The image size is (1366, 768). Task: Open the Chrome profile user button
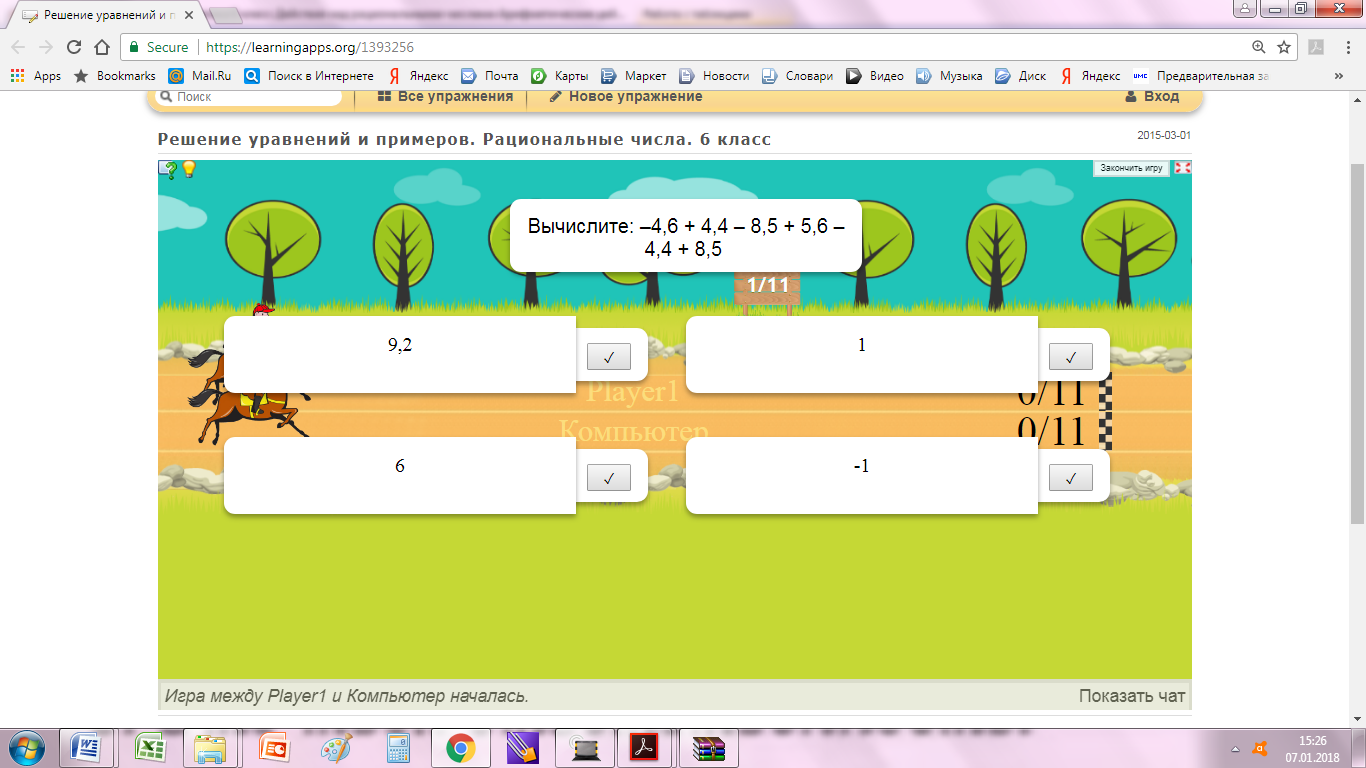click(1245, 9)
